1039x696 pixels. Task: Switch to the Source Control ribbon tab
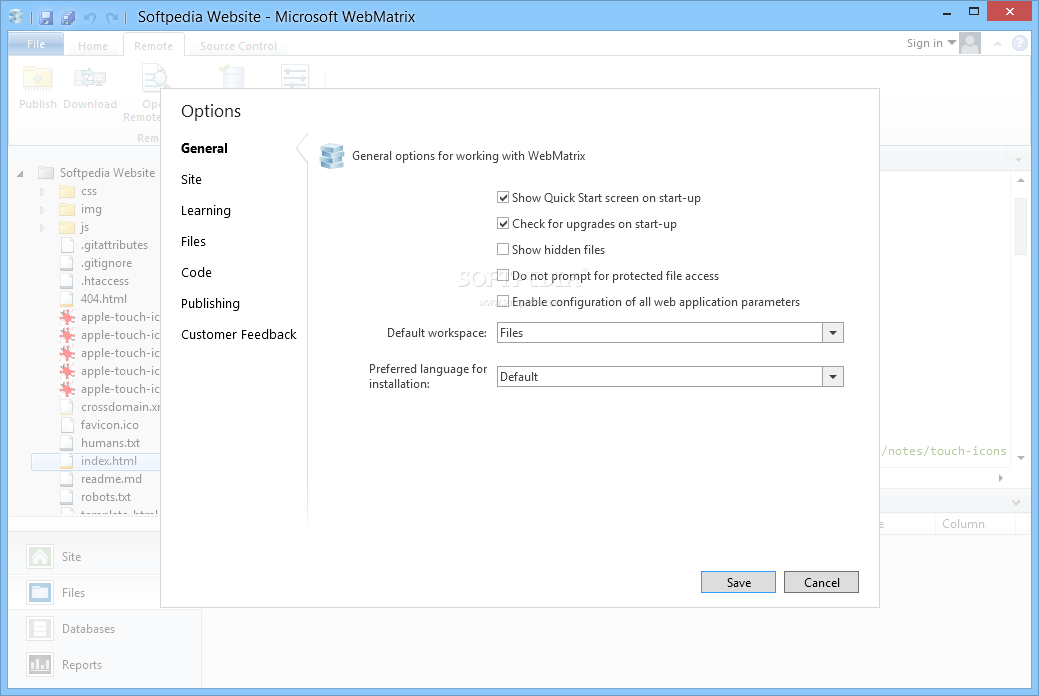239,46
